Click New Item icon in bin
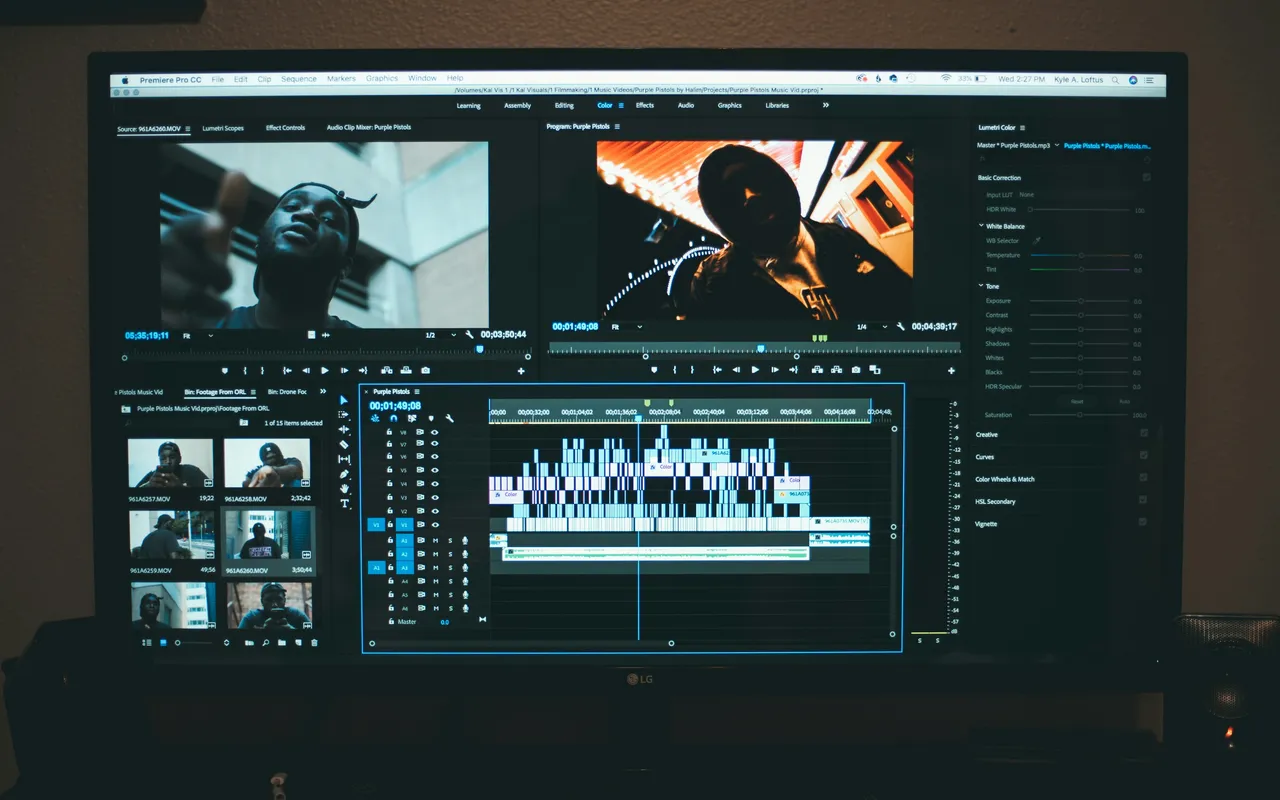1280x800 pixels. coord(298,642)
